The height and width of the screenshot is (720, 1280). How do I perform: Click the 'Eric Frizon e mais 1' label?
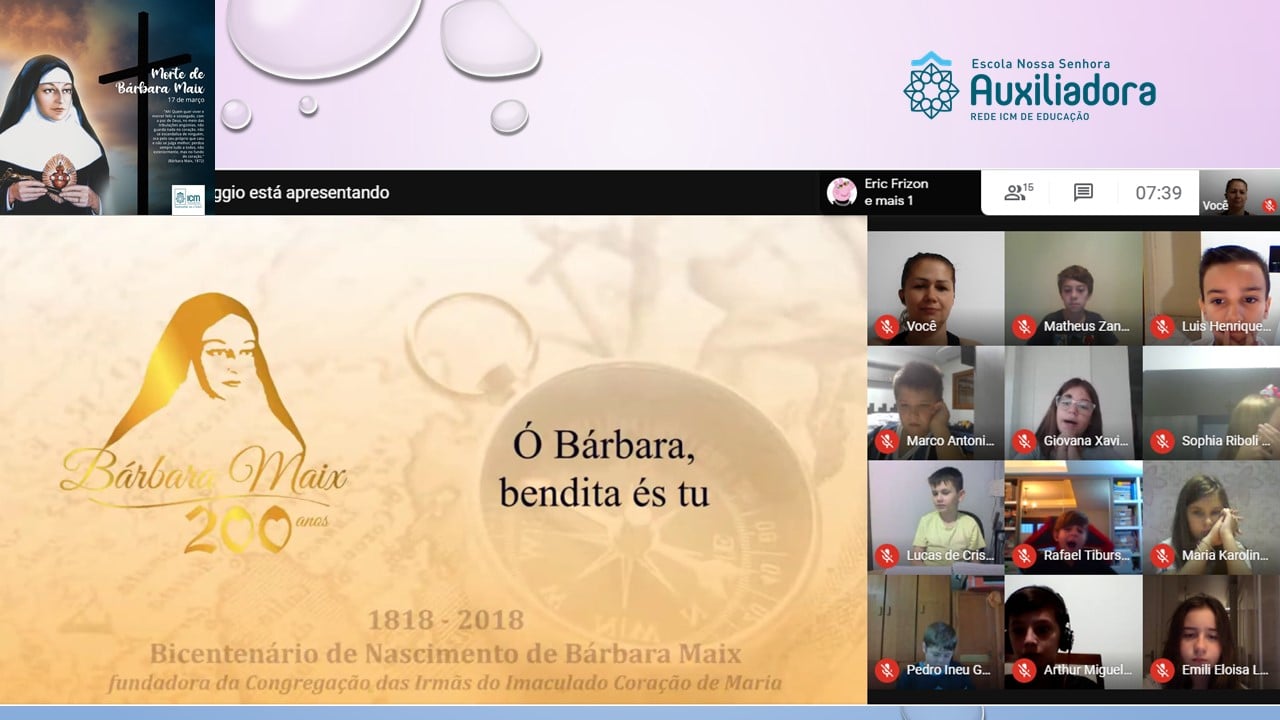coord(896,192)
